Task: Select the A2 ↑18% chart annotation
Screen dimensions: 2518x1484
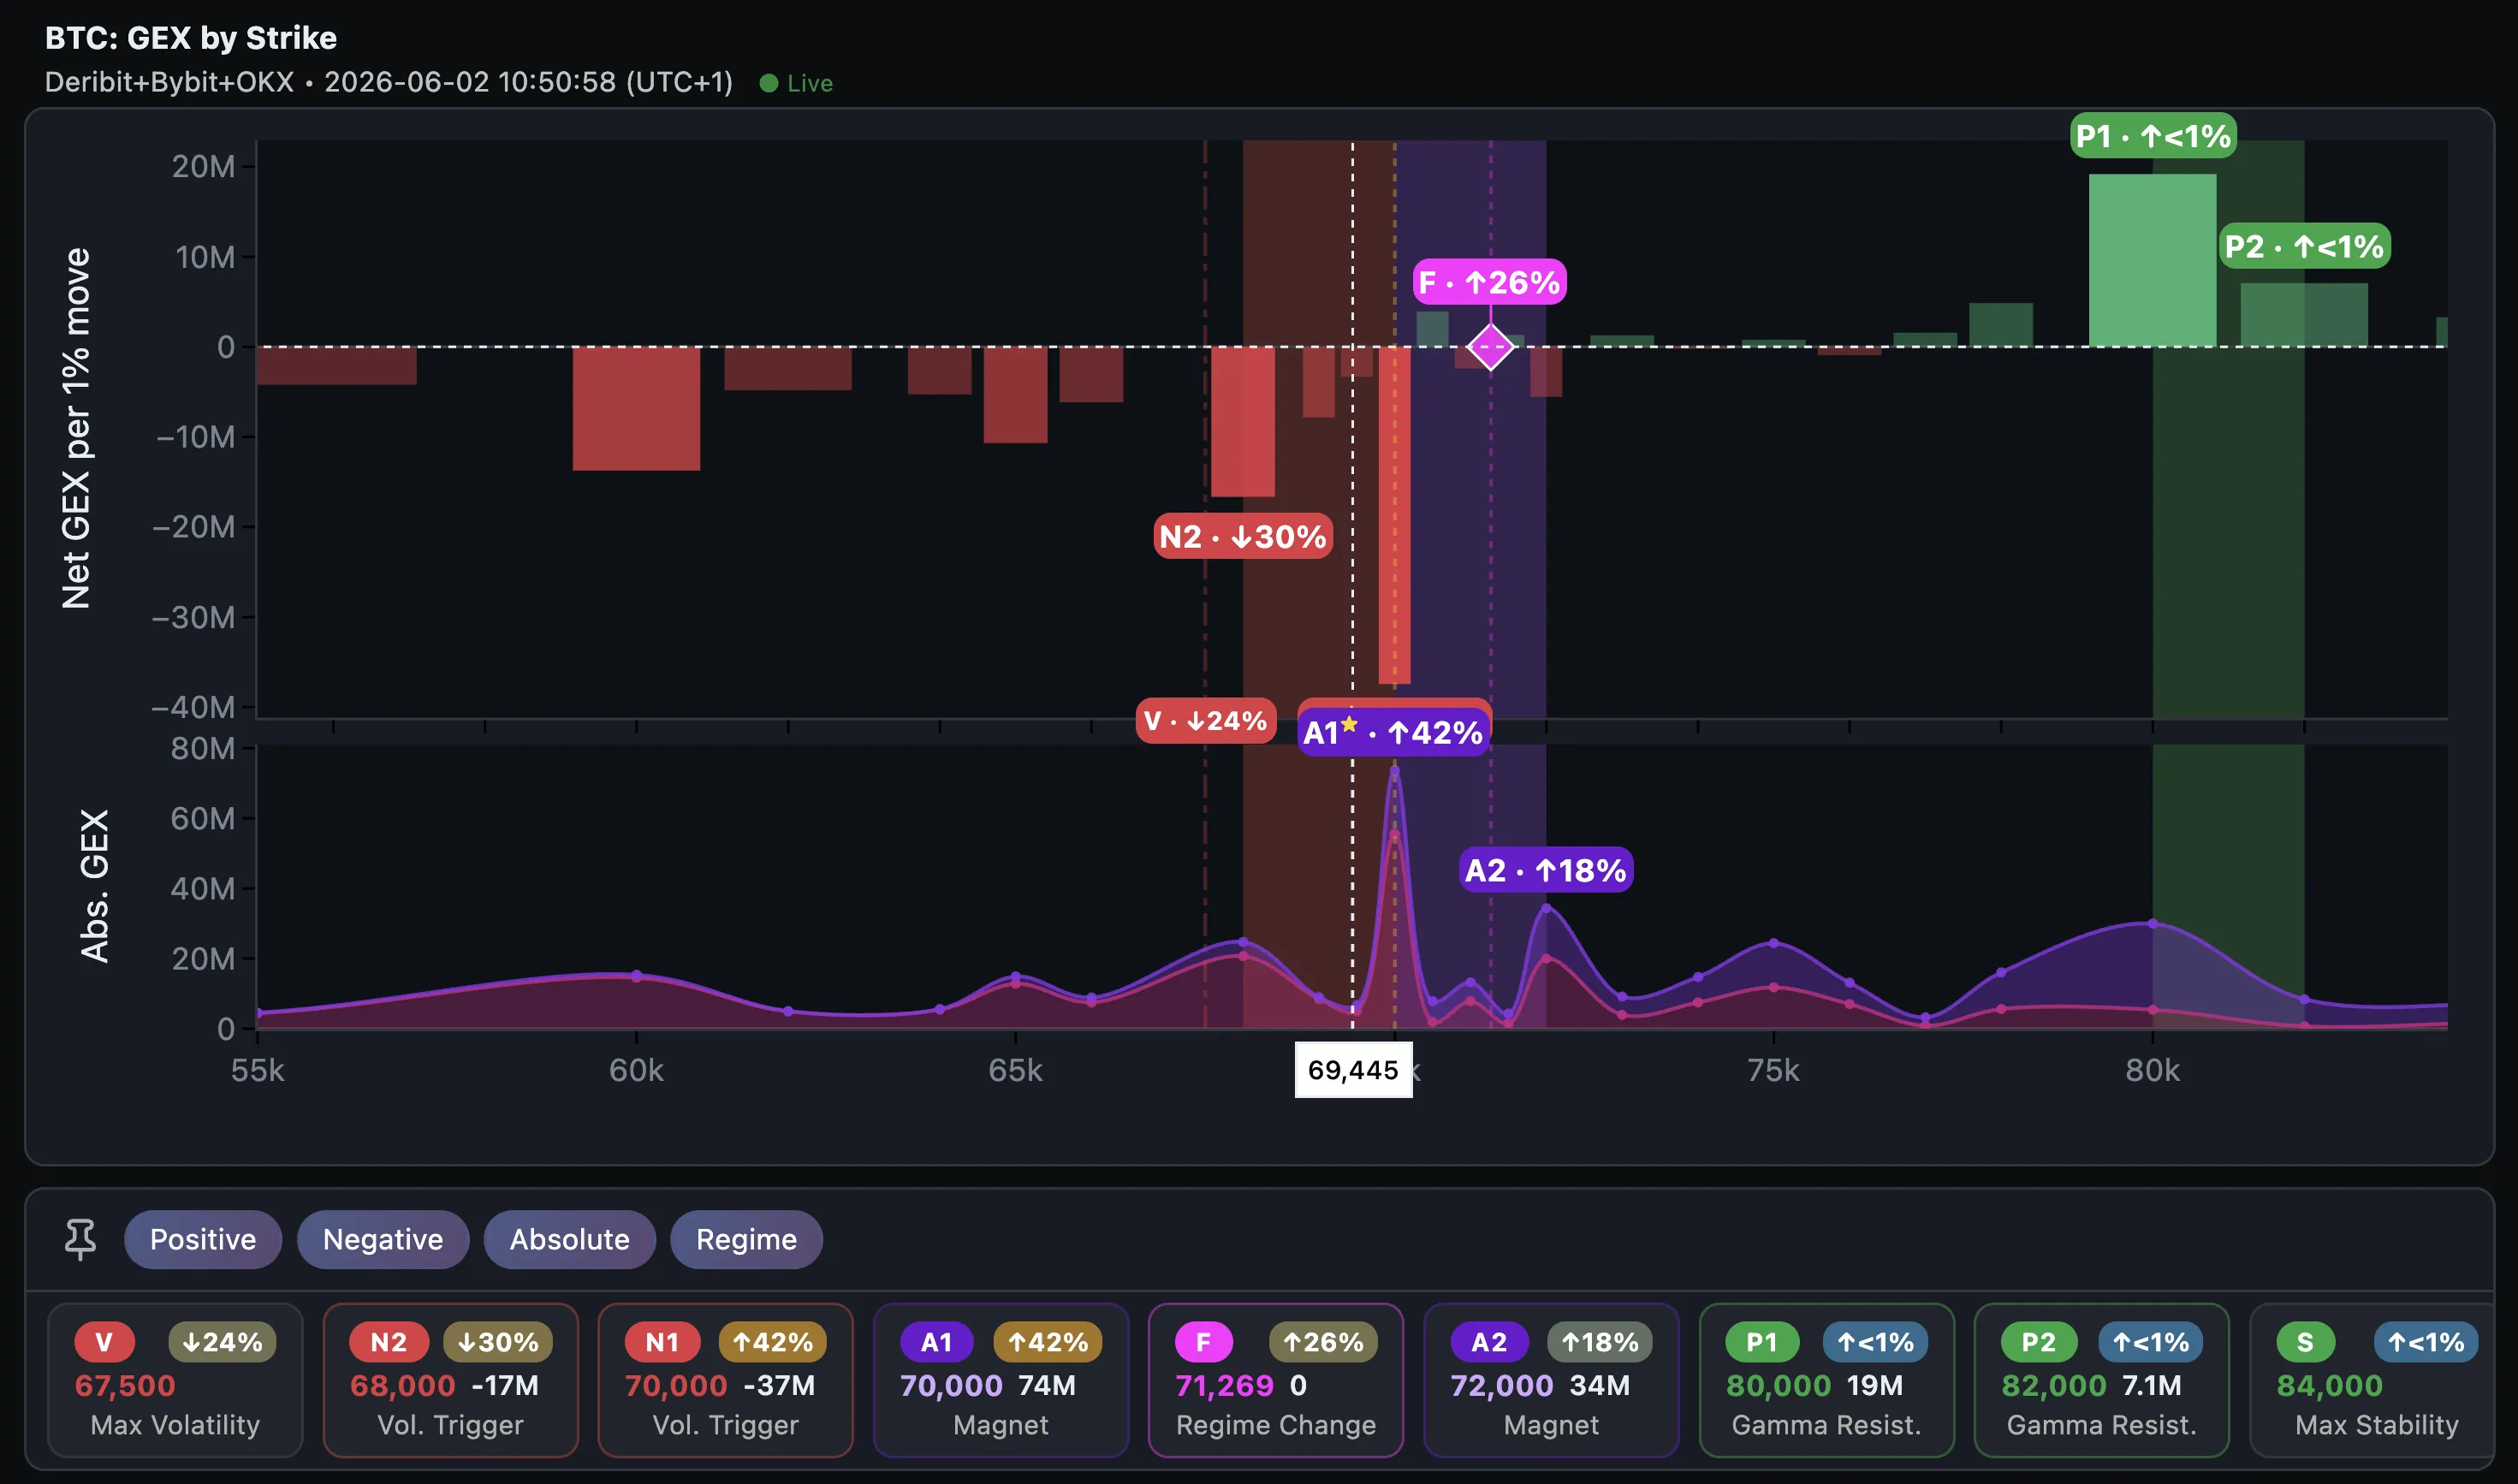Action: tap(1546, 870)
